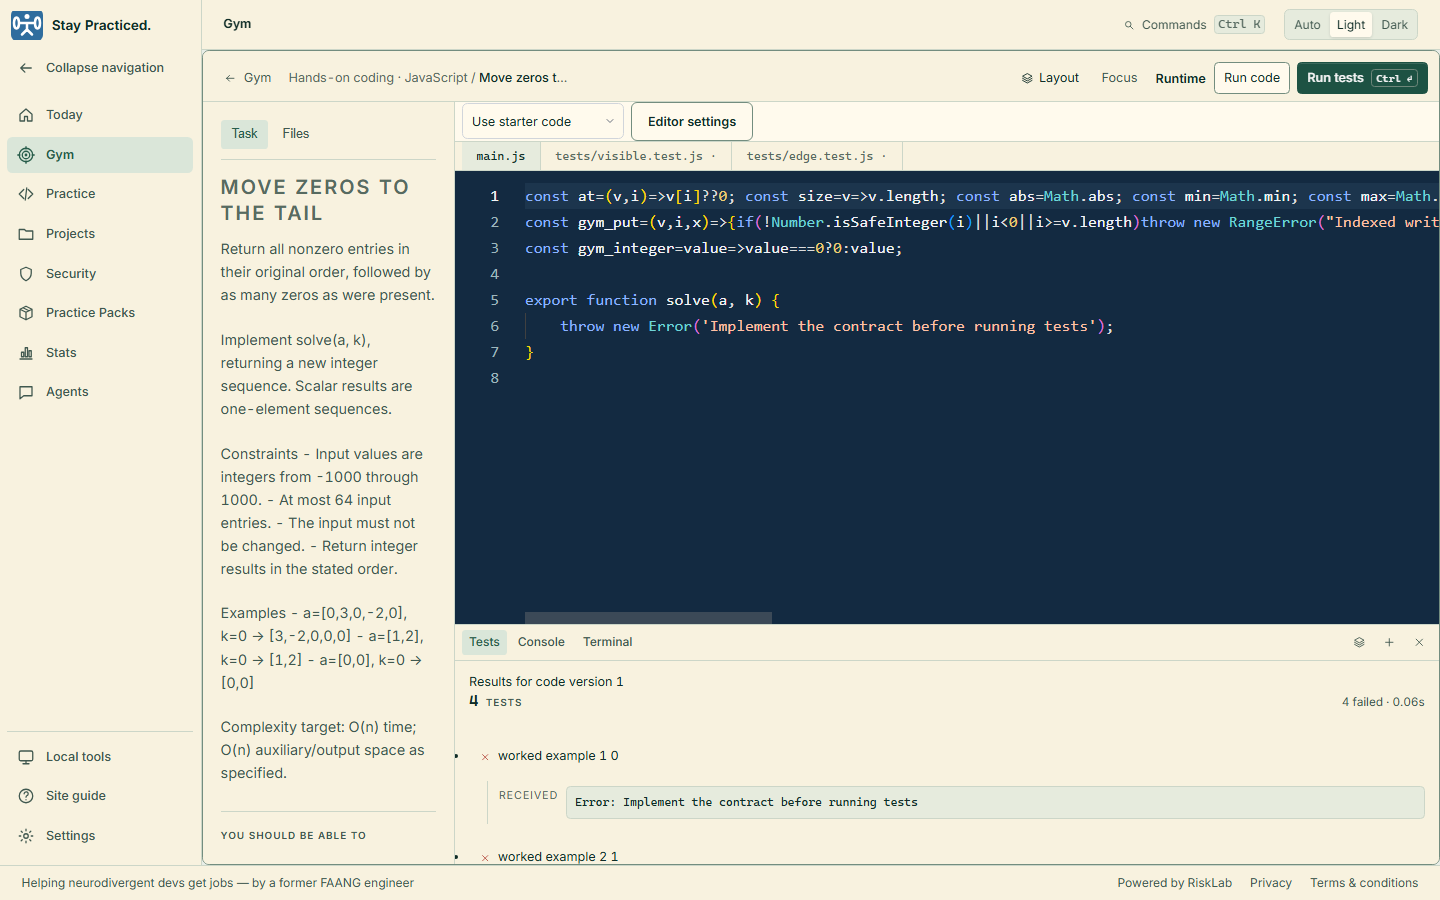Open Projects via its folder icon
1440x900 pixels.
26,234
